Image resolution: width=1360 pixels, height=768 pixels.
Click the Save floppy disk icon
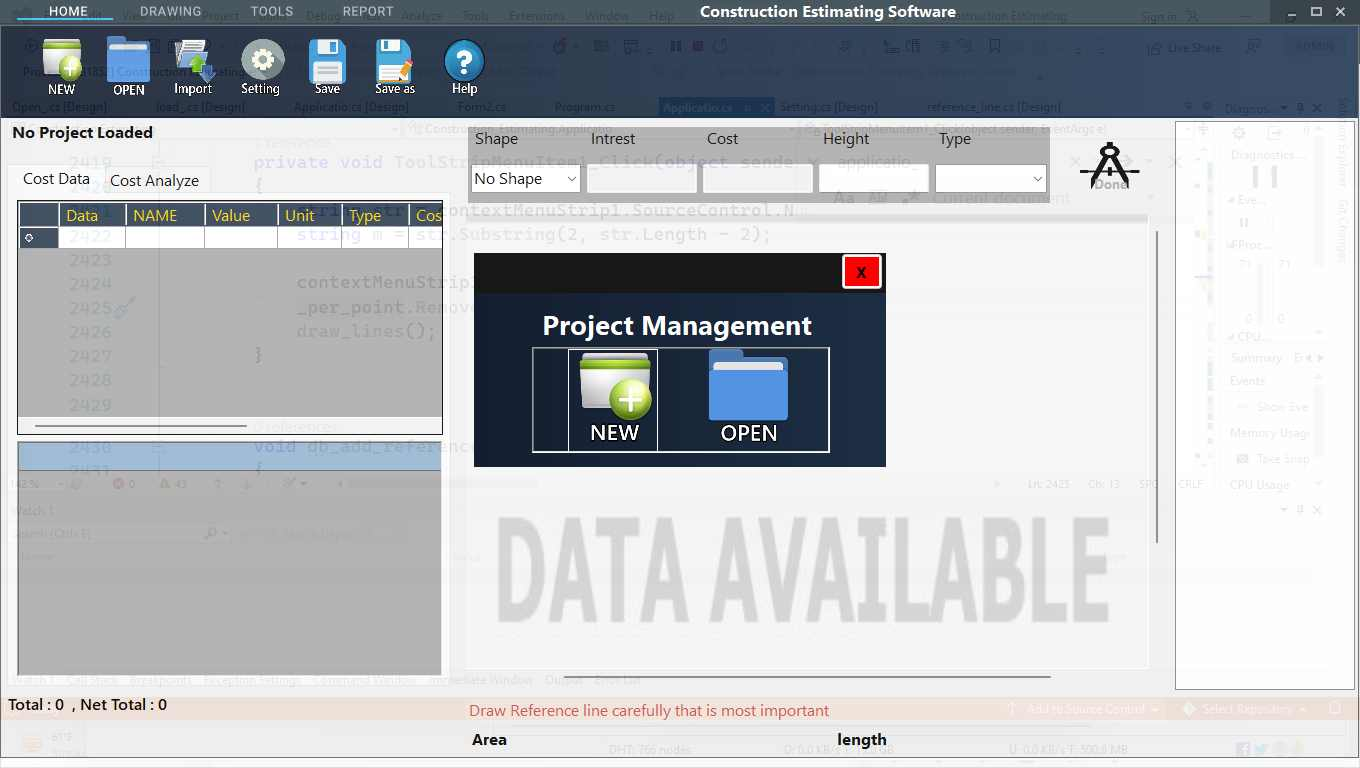click(x=327, y=67)
